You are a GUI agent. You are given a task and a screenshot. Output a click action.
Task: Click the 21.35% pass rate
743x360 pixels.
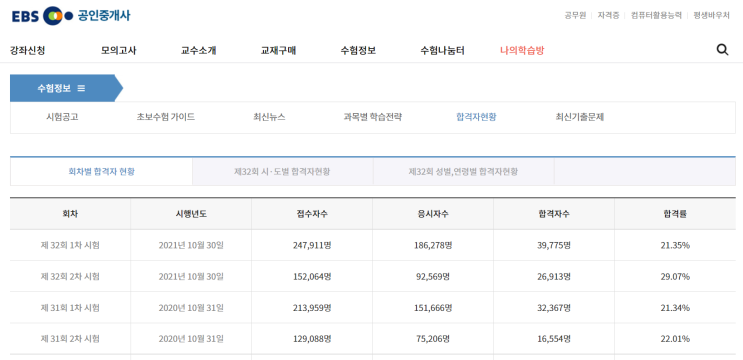[675, 245]
